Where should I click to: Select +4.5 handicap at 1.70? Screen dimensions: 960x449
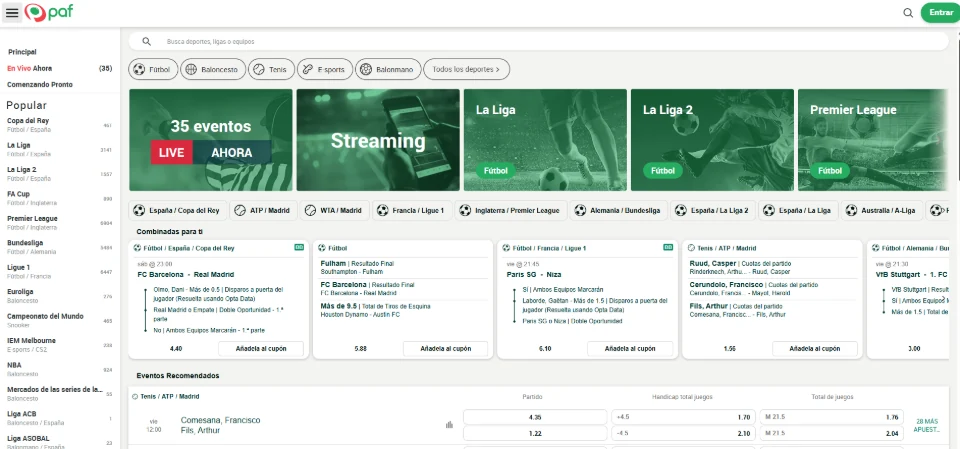(683, 417)
